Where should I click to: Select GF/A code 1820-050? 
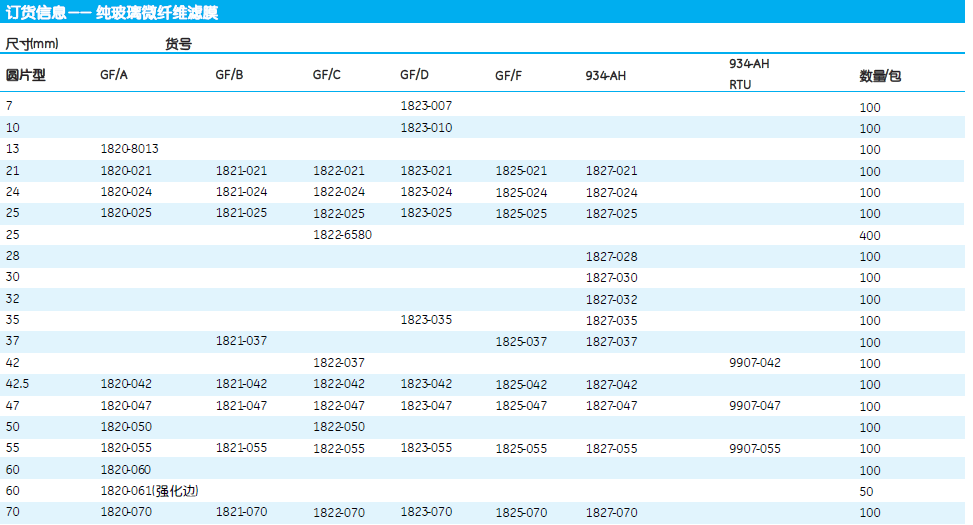(x=127, y=427)
